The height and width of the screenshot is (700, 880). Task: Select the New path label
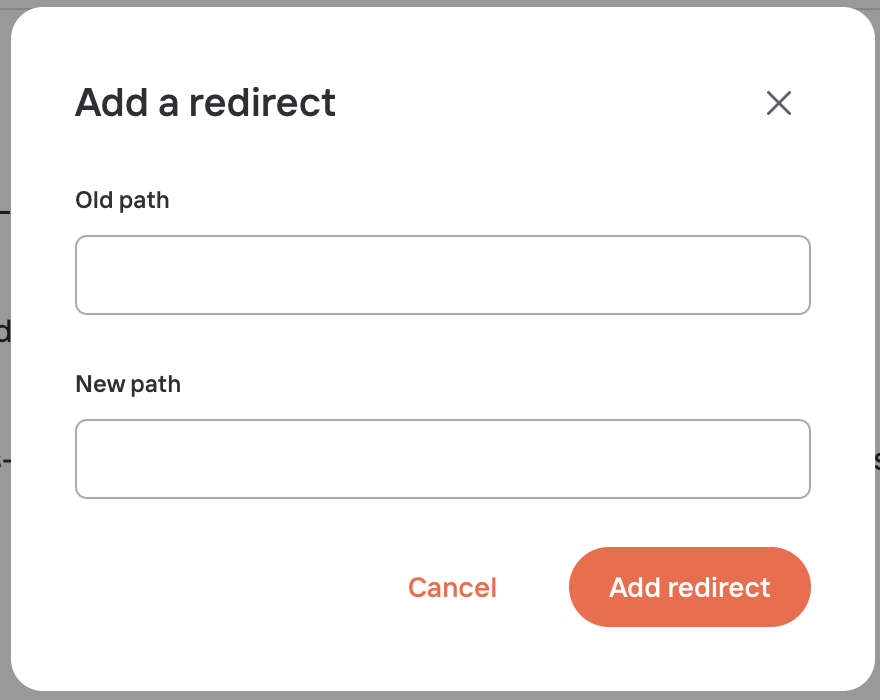pos(128,385)
